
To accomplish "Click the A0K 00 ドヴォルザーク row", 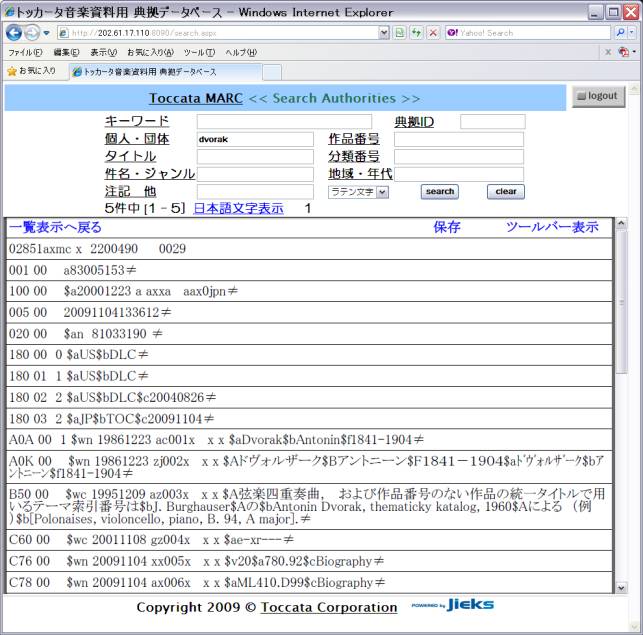I will coord(309,467).
